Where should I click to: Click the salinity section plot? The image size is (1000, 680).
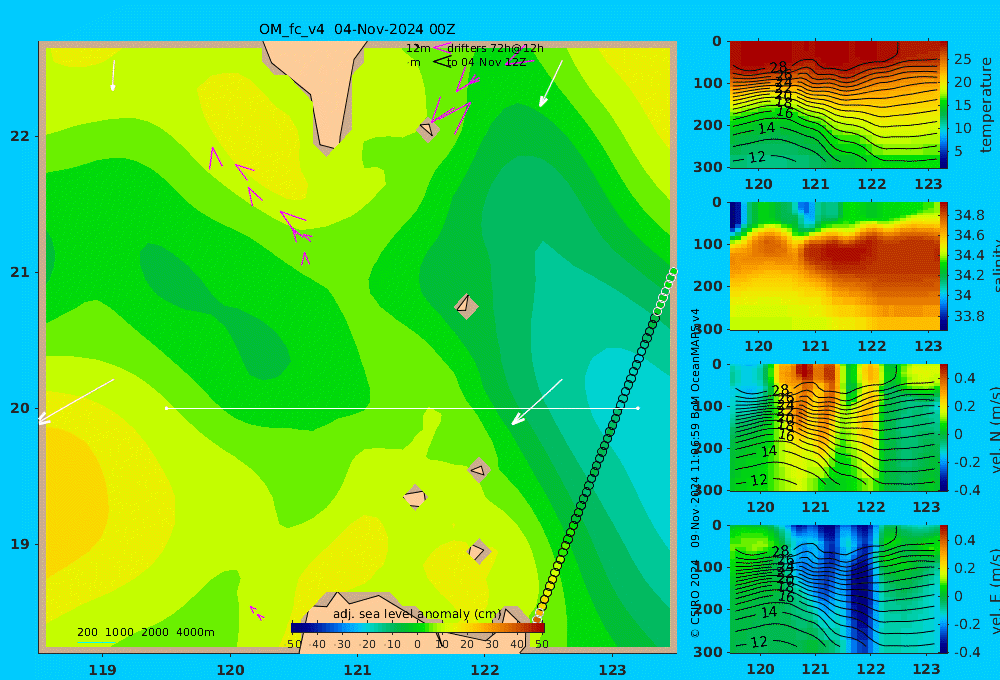pyautogui.click(x=834, y=266)
